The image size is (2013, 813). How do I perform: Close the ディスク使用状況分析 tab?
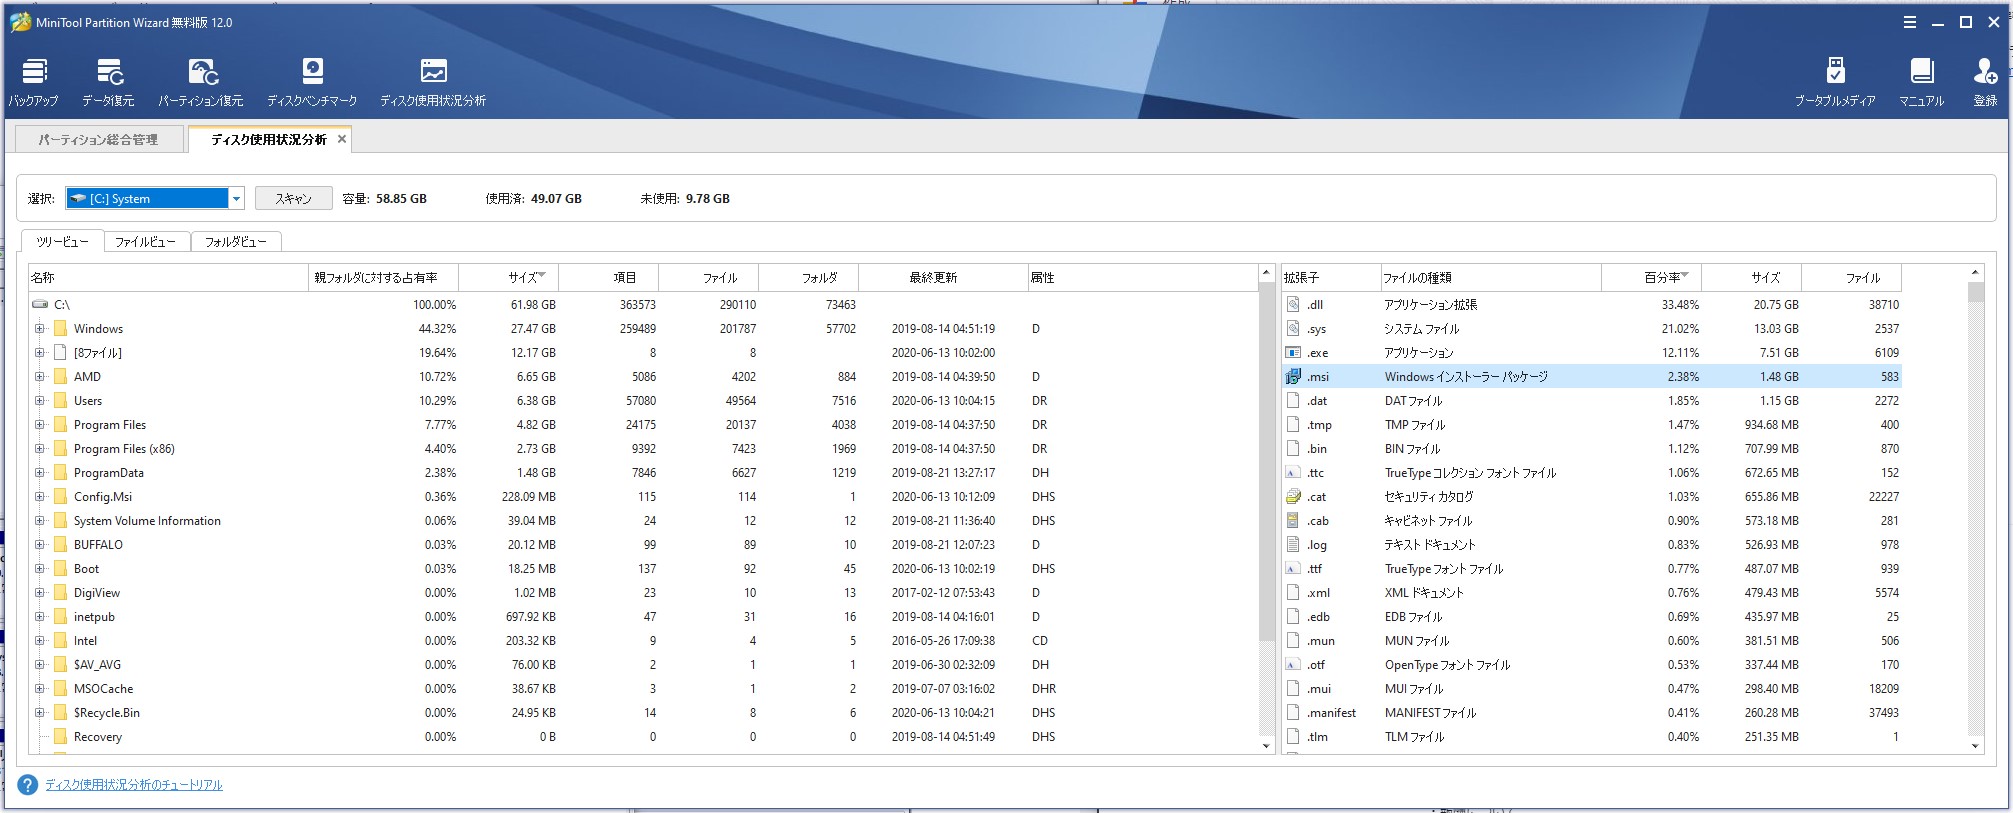342,139
